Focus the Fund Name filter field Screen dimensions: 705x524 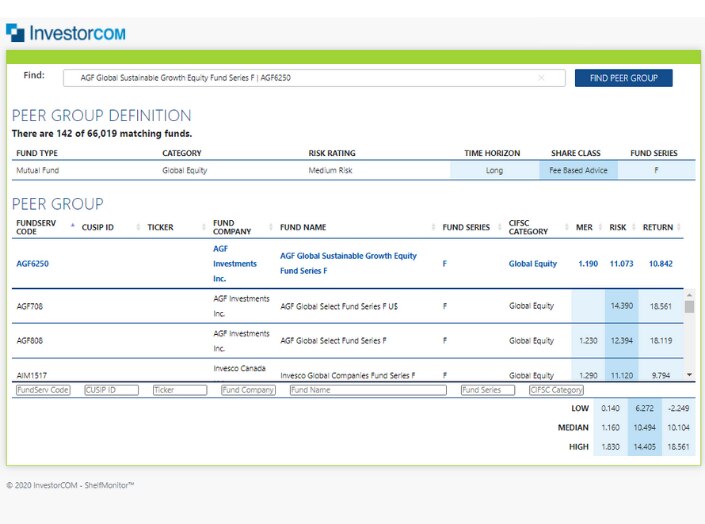click(x=367, y=390)
